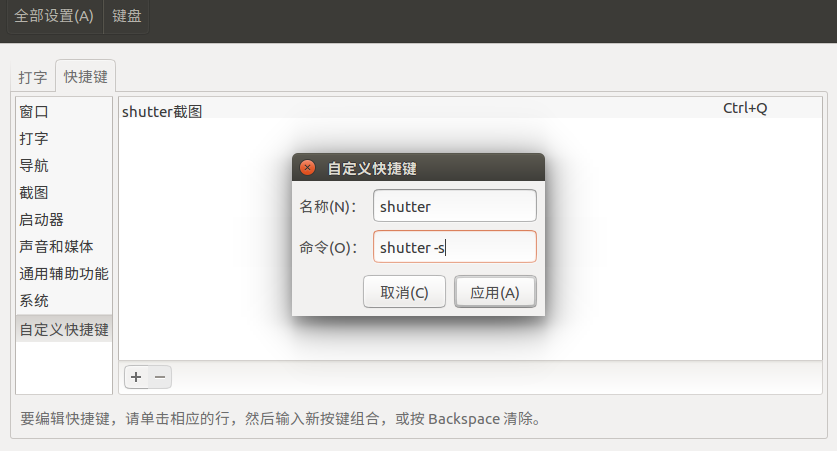Select the shutter截图 shortcut row

[x=470, y=108]
